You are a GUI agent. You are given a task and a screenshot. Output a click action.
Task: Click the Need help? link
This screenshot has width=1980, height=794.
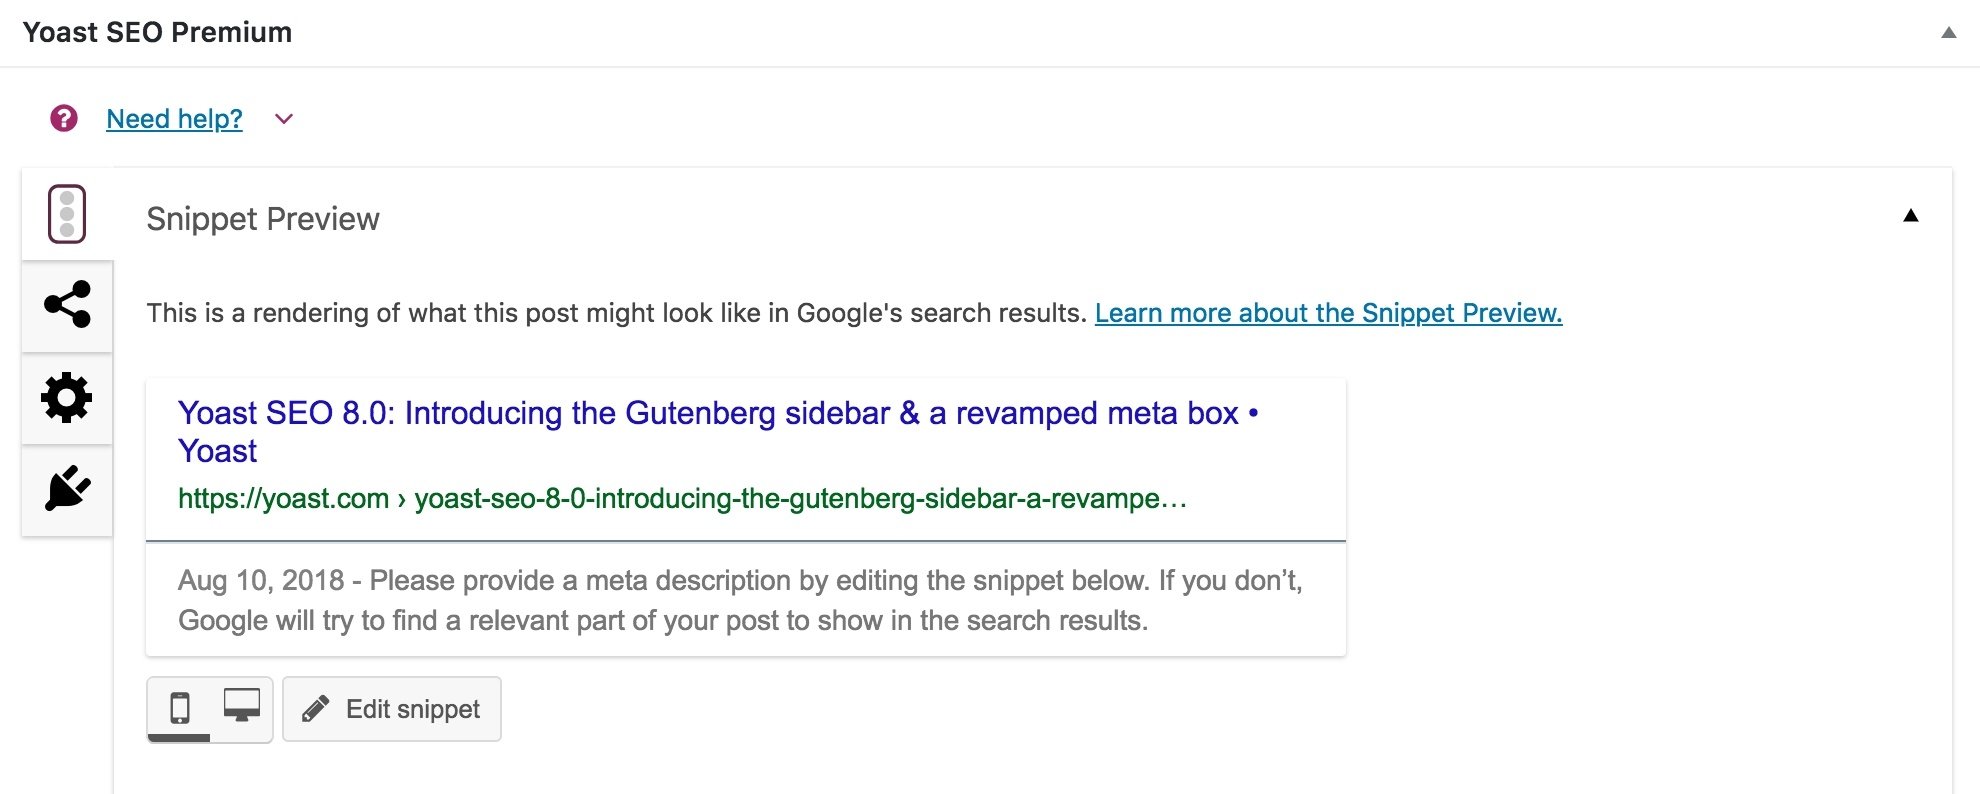[174, 119]
